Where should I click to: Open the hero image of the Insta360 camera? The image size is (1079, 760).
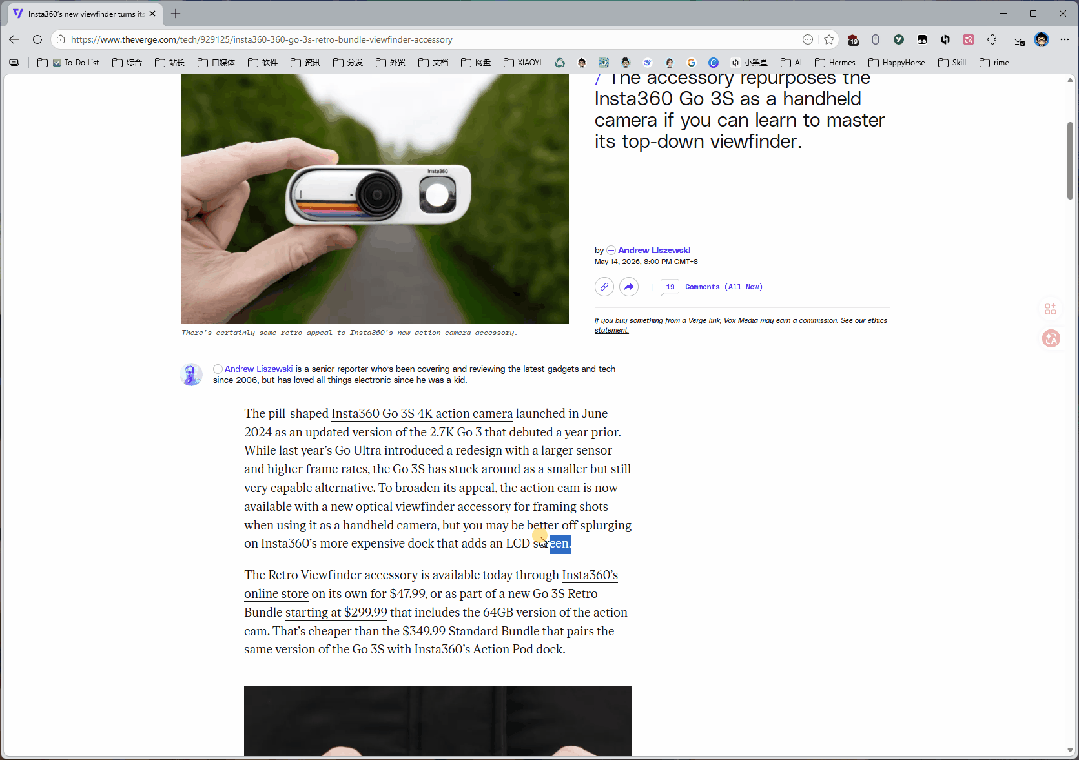pos(375,199)
